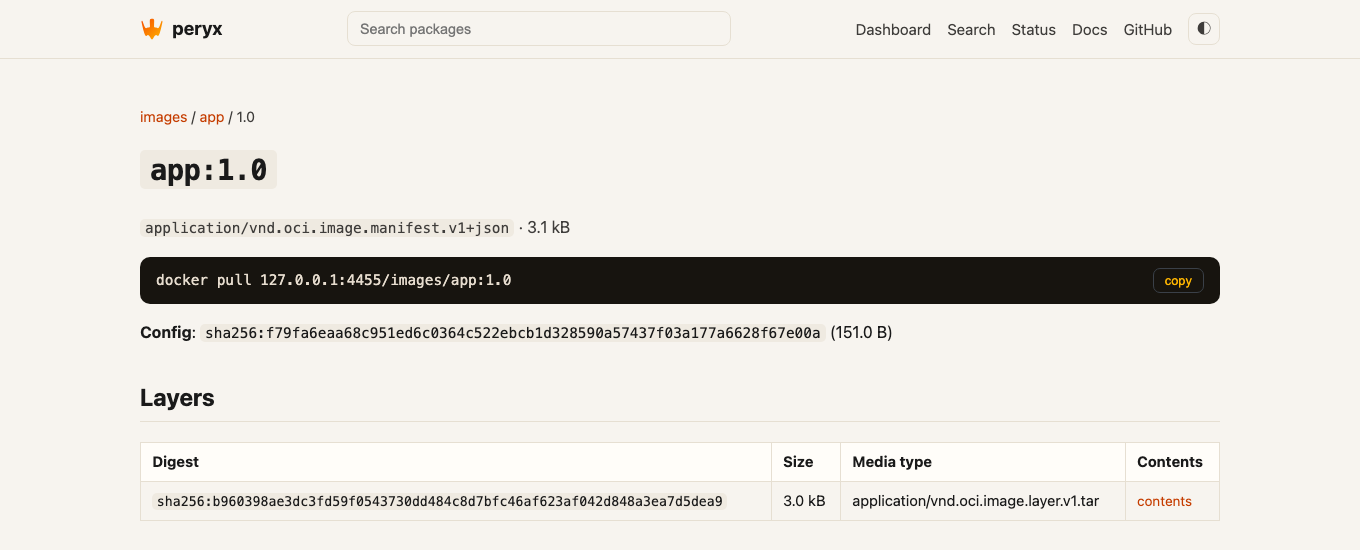
Task: Select the manifest media type text
Action: pyautogui.click(x=327, y=228)
